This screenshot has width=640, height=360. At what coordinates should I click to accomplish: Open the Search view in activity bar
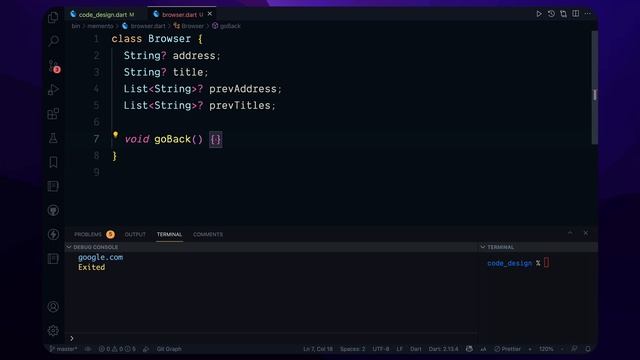click(53, 41)
